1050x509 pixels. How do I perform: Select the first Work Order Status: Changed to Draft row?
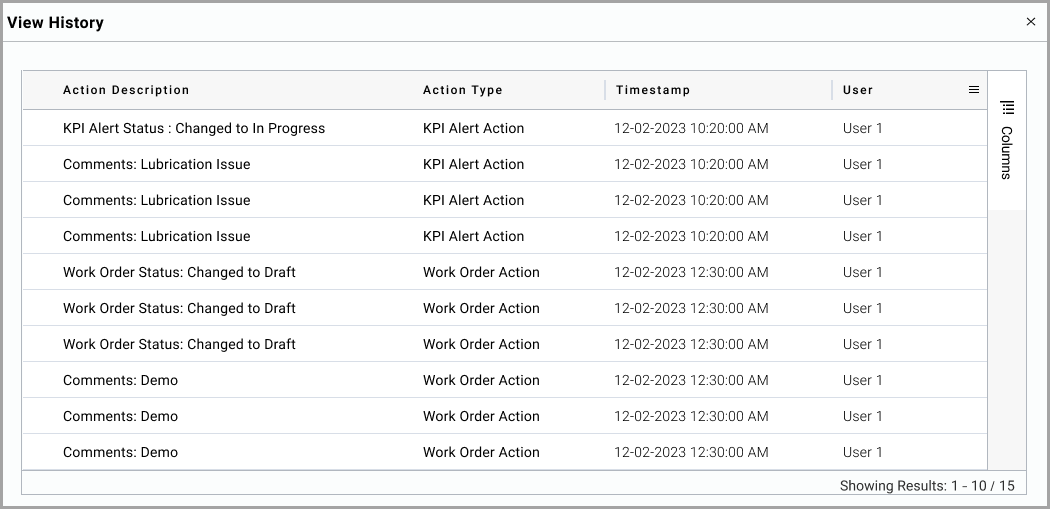click(x=505, y=272)
